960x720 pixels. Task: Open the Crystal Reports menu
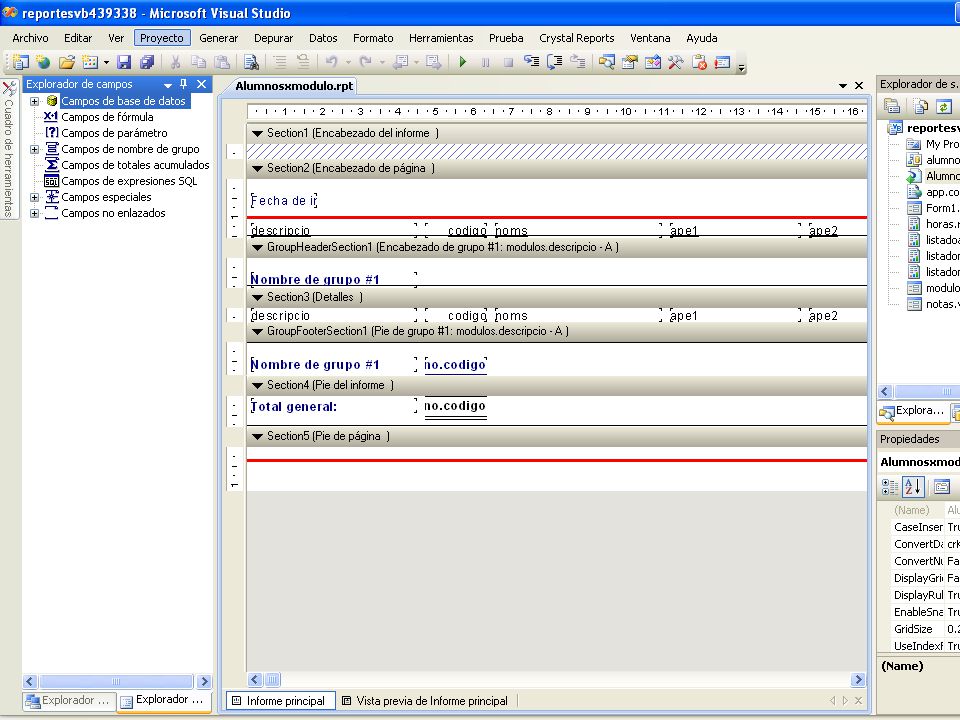point(577,38)
